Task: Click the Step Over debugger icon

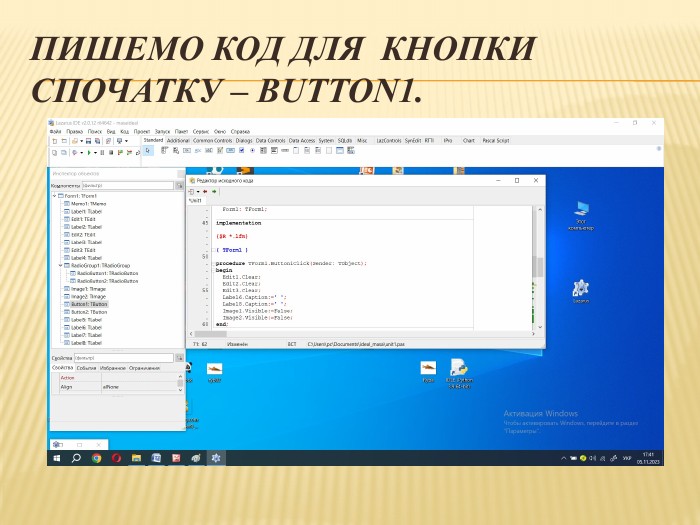Action: click(x=129, y=153)
